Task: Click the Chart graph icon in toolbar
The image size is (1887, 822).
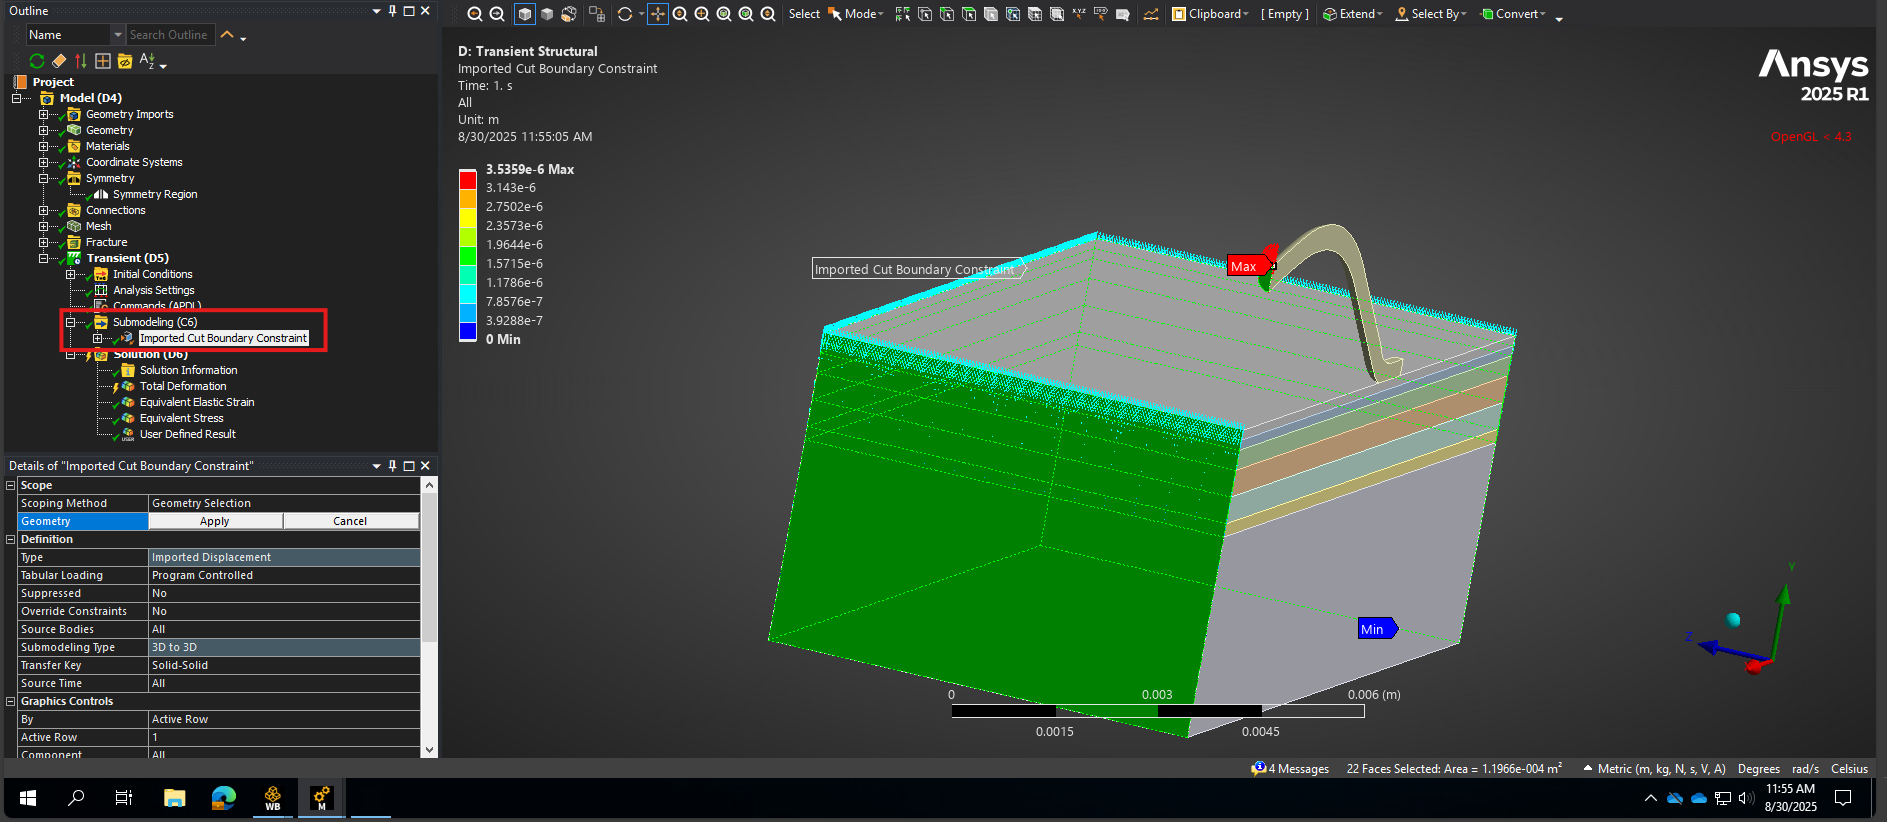Action: tap(1151, 14)
